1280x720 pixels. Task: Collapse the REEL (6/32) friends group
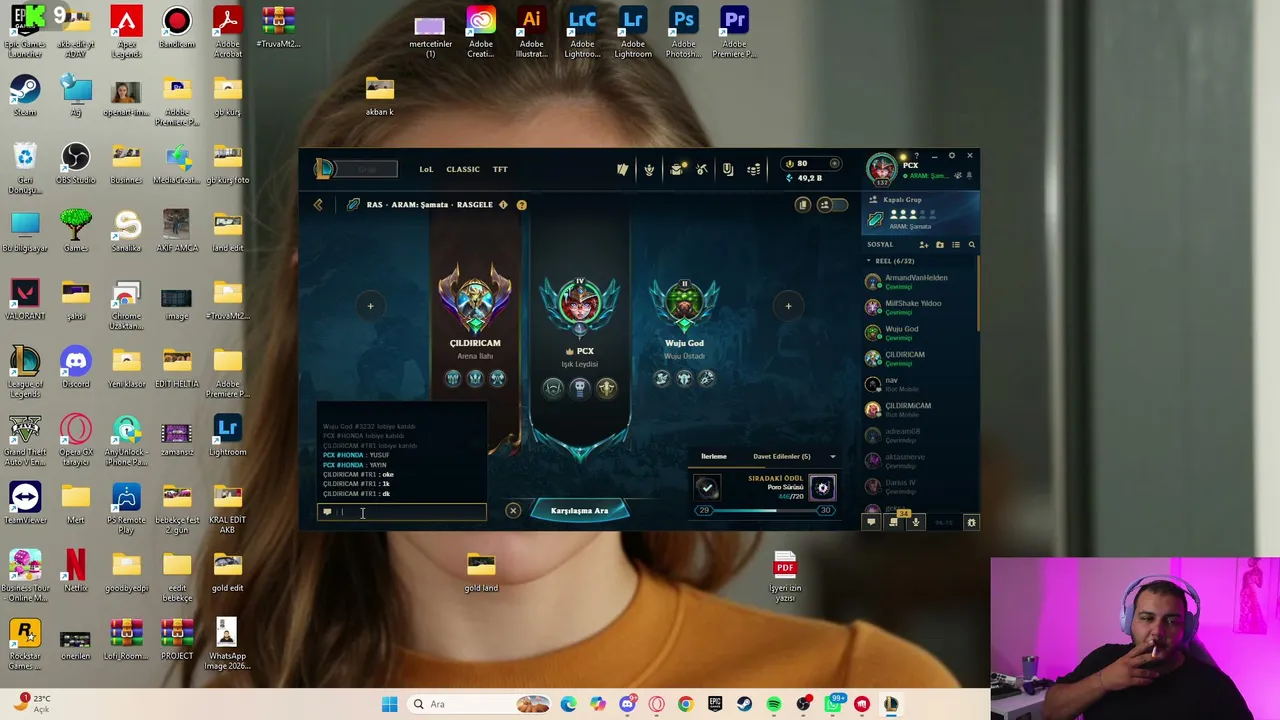coord(890,261)
